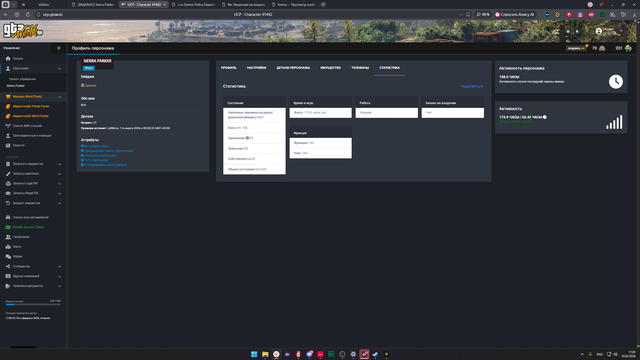Open the Детали персонажа tab
640x360 pixels.
293,68
